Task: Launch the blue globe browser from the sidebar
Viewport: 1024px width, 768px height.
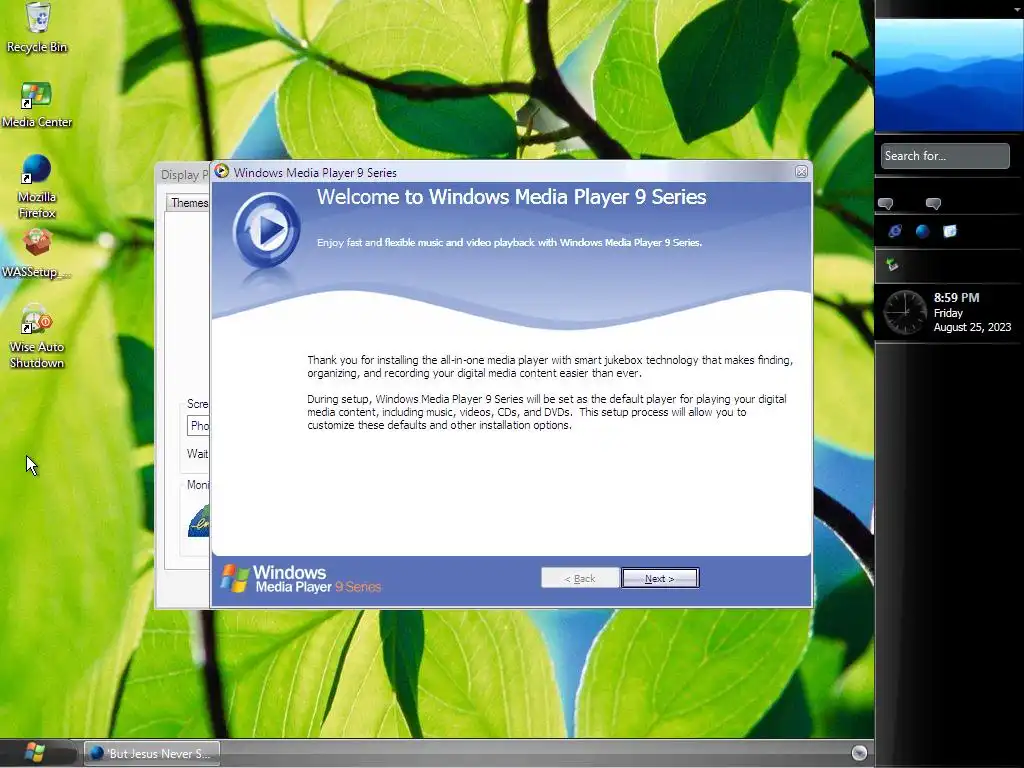Action: pyautogui.click(x=923, y=231)
